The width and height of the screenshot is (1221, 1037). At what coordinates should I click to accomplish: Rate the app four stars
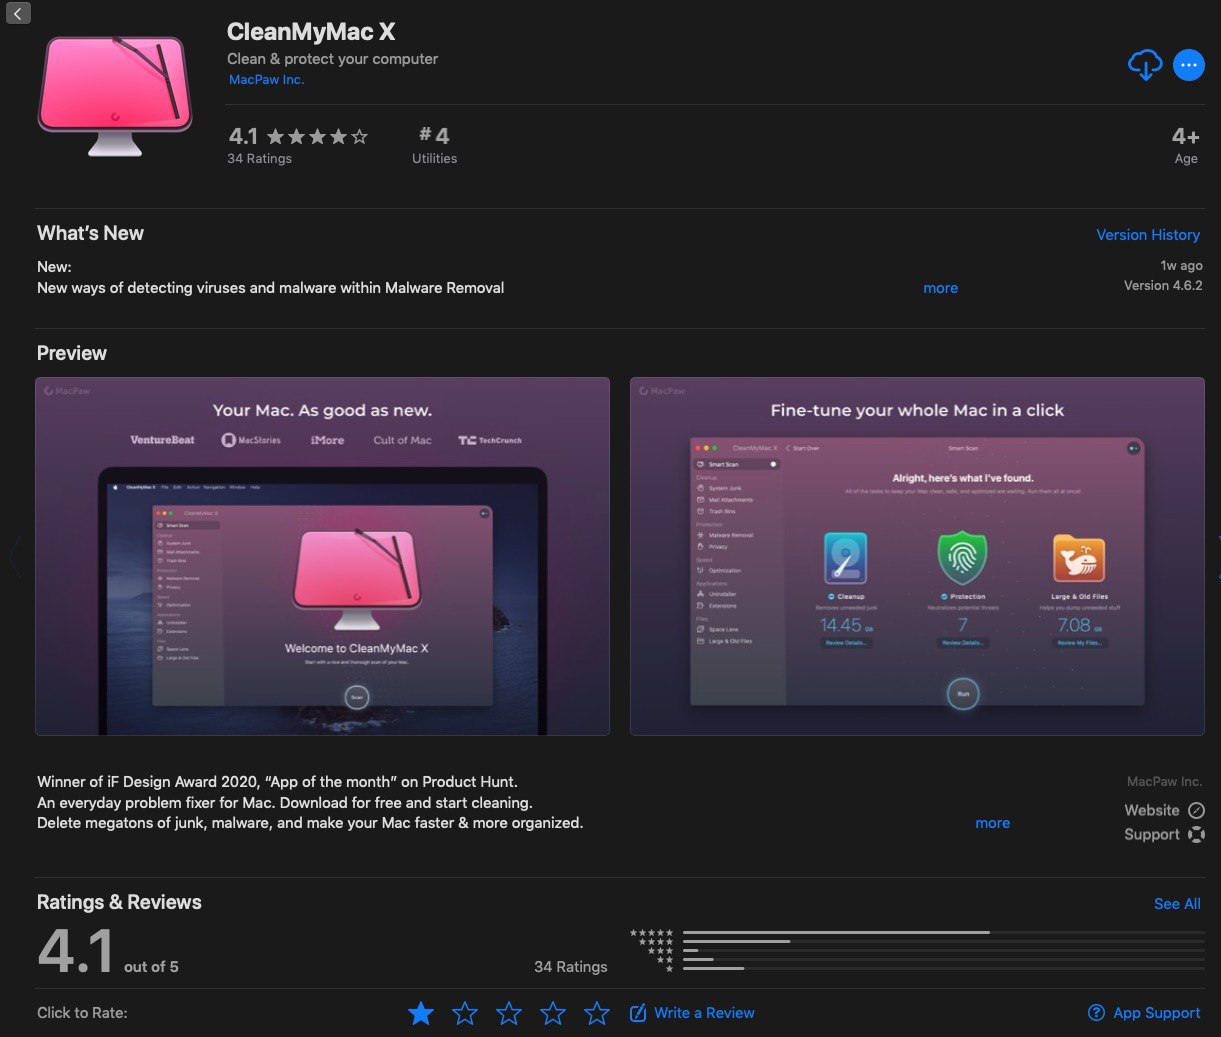553,1013
